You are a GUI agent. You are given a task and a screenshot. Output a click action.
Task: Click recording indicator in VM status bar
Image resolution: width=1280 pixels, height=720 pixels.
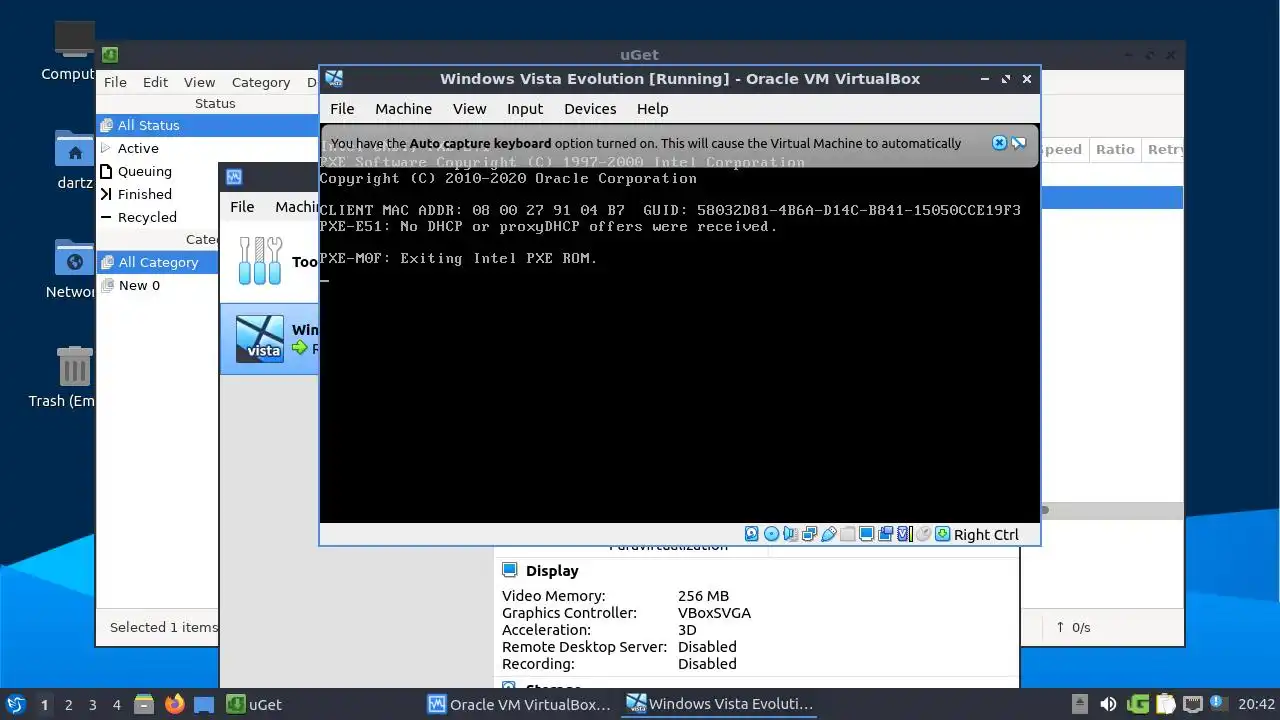click(886, 534)
